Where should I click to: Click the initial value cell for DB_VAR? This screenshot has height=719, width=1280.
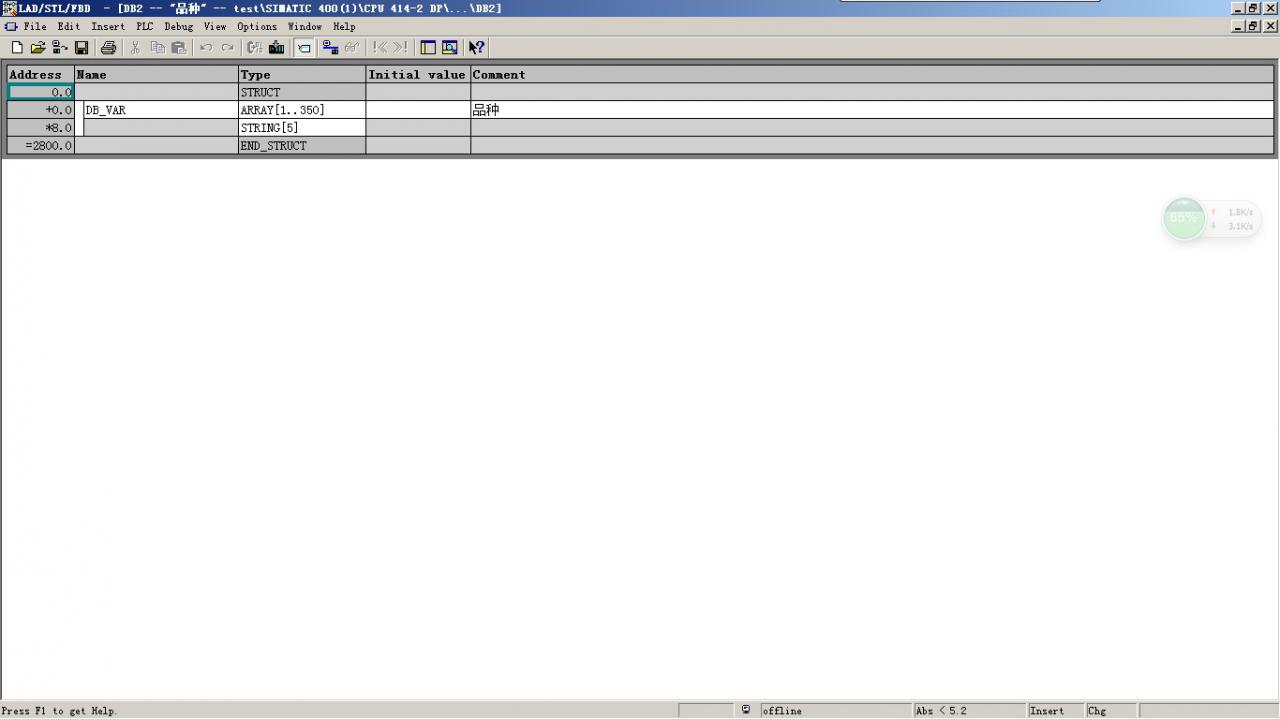[418, 110]
